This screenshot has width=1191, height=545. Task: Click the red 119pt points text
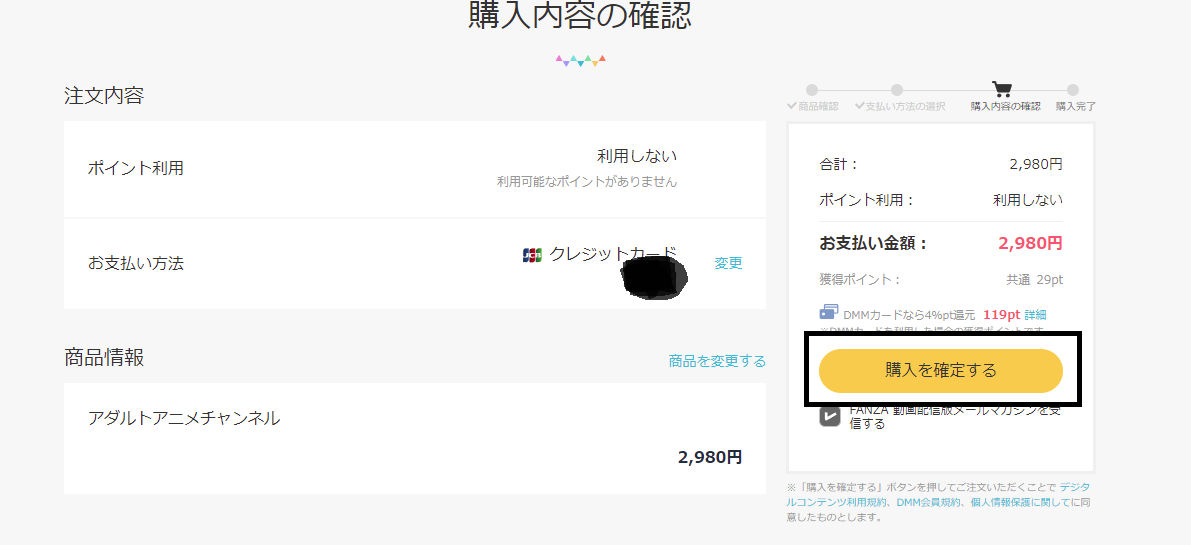[1001, 314]
